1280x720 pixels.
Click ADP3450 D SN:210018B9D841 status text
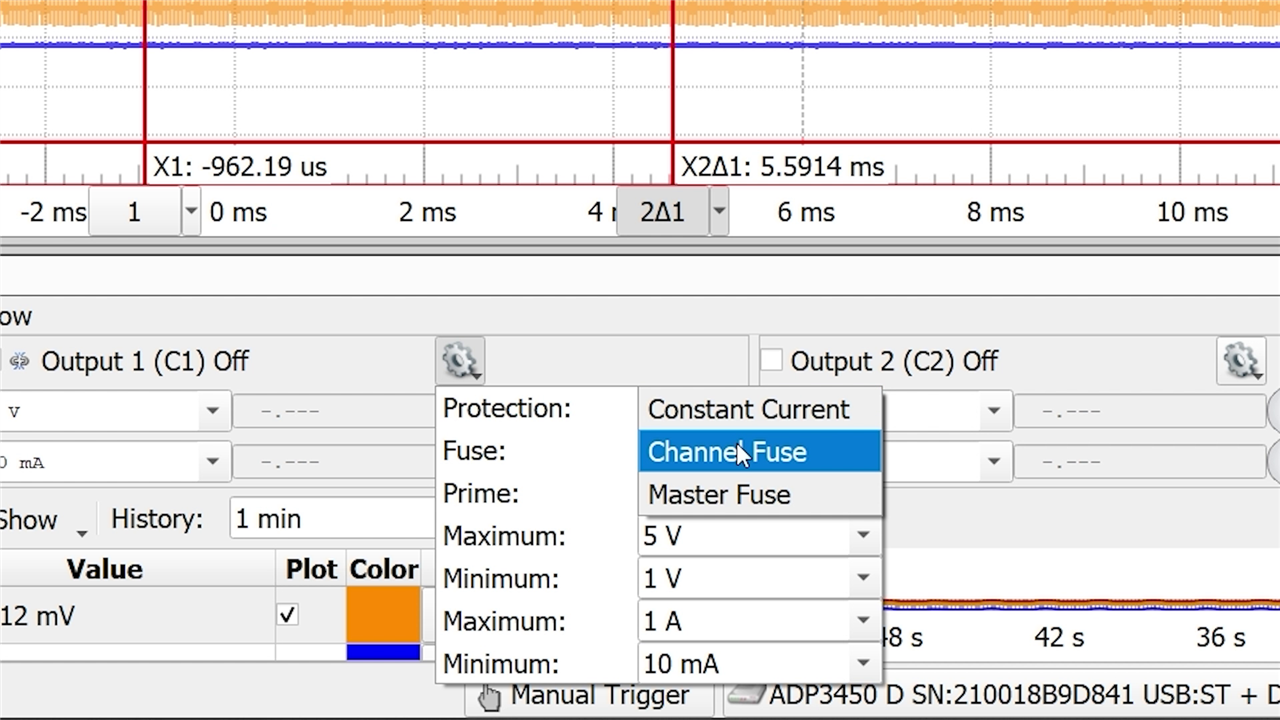pos(1023,695)
